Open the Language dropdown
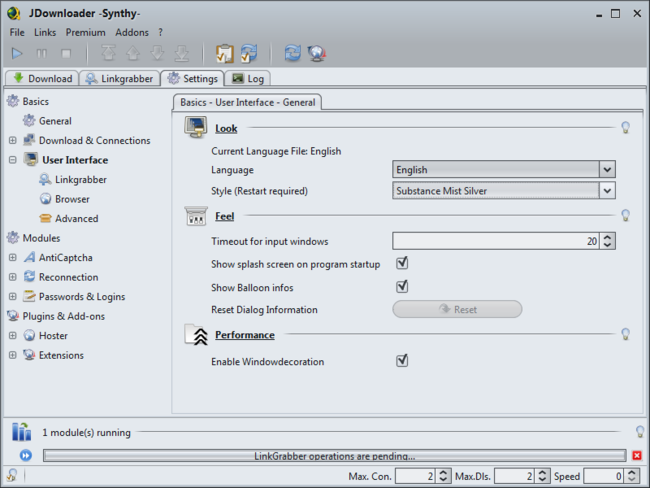The height and width of the screenshot is (488, 650). tap(504, 170)
